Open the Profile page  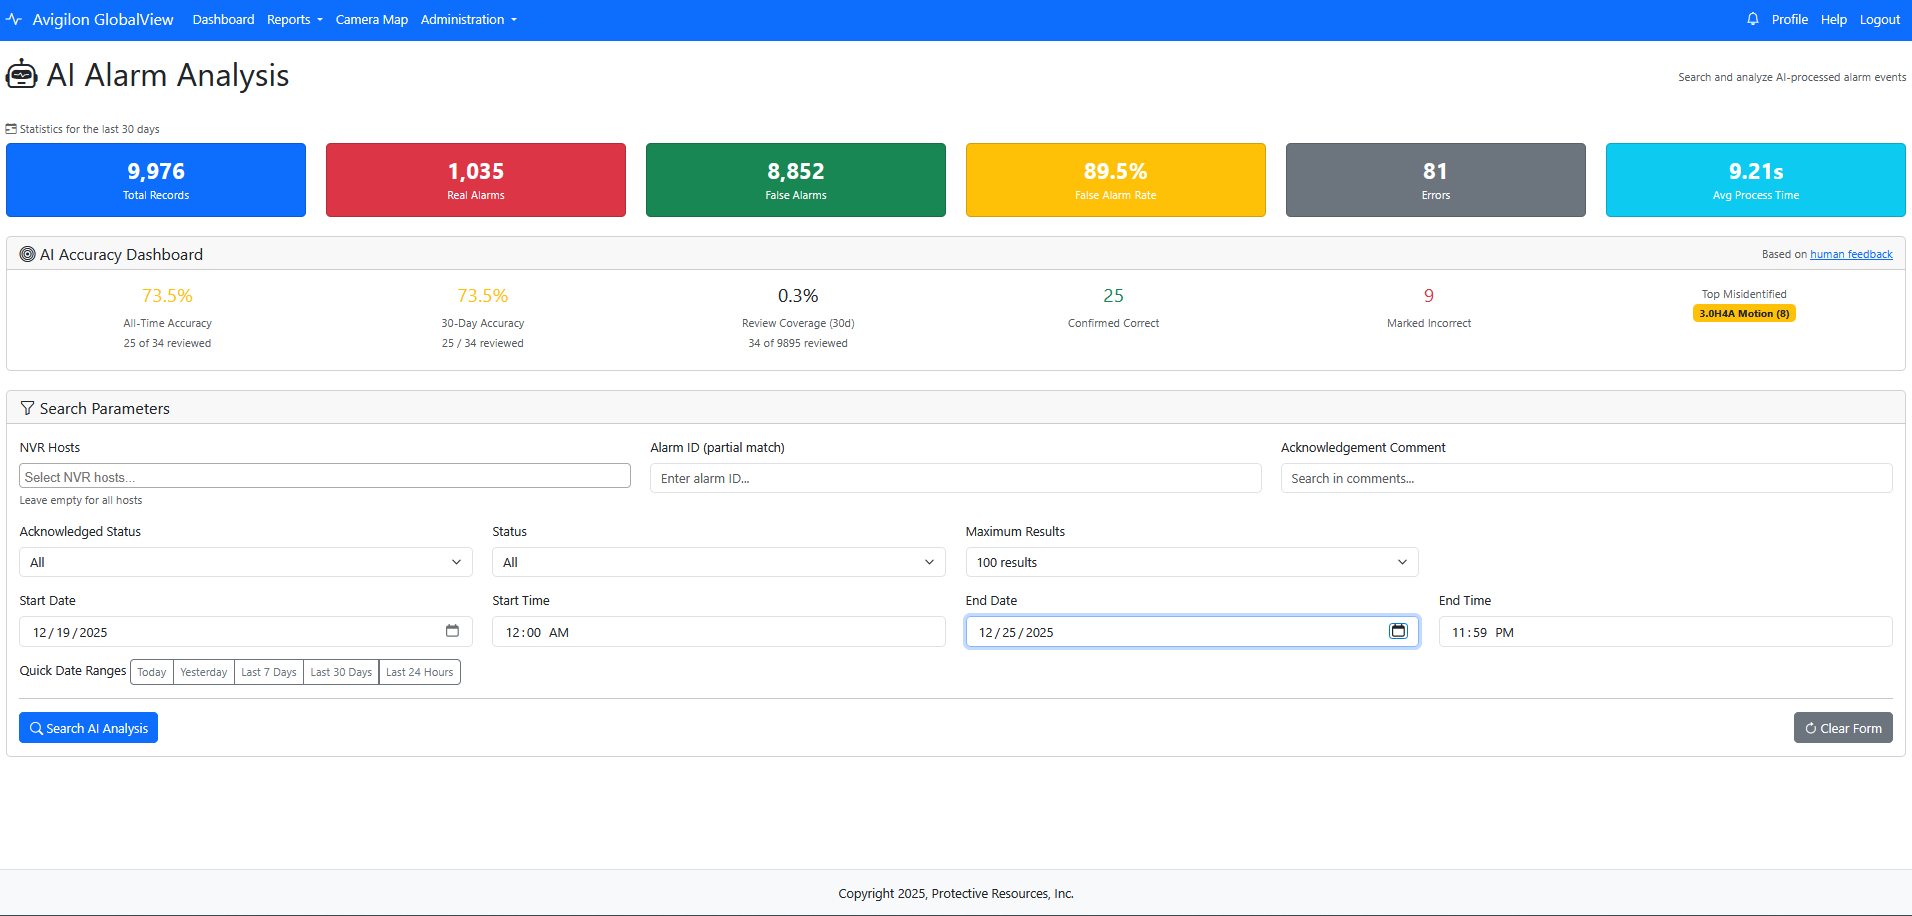(1790, 19)
